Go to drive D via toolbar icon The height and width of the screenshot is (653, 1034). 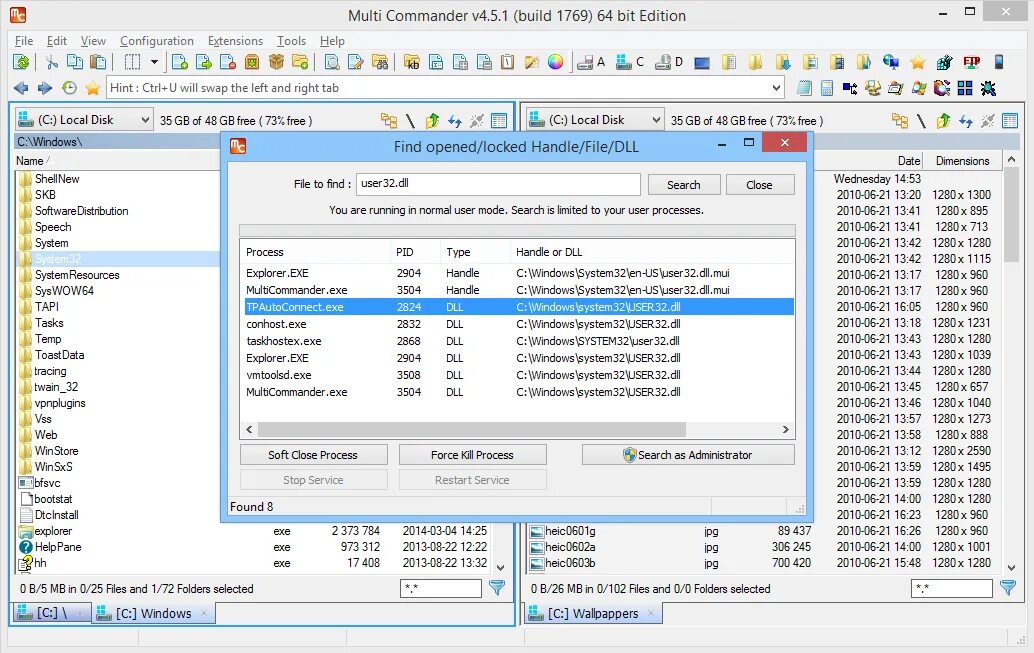[669, 63]
